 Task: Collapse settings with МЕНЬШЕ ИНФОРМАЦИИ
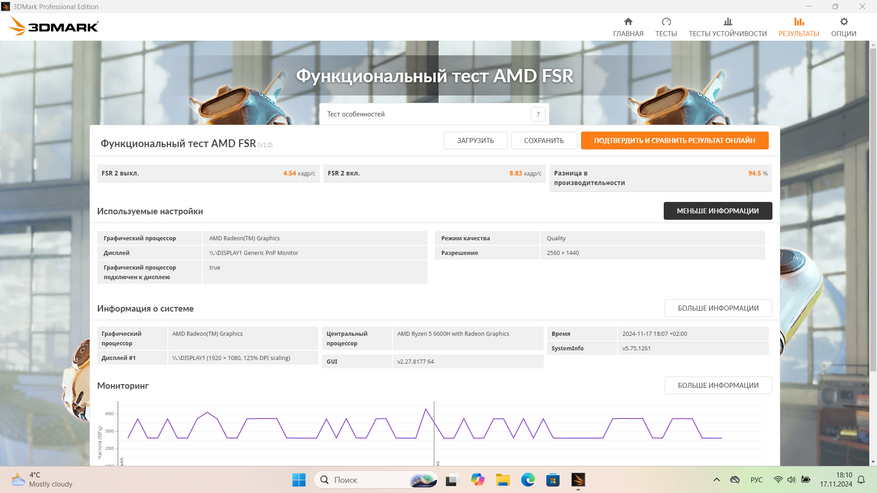tap(718, 211)
